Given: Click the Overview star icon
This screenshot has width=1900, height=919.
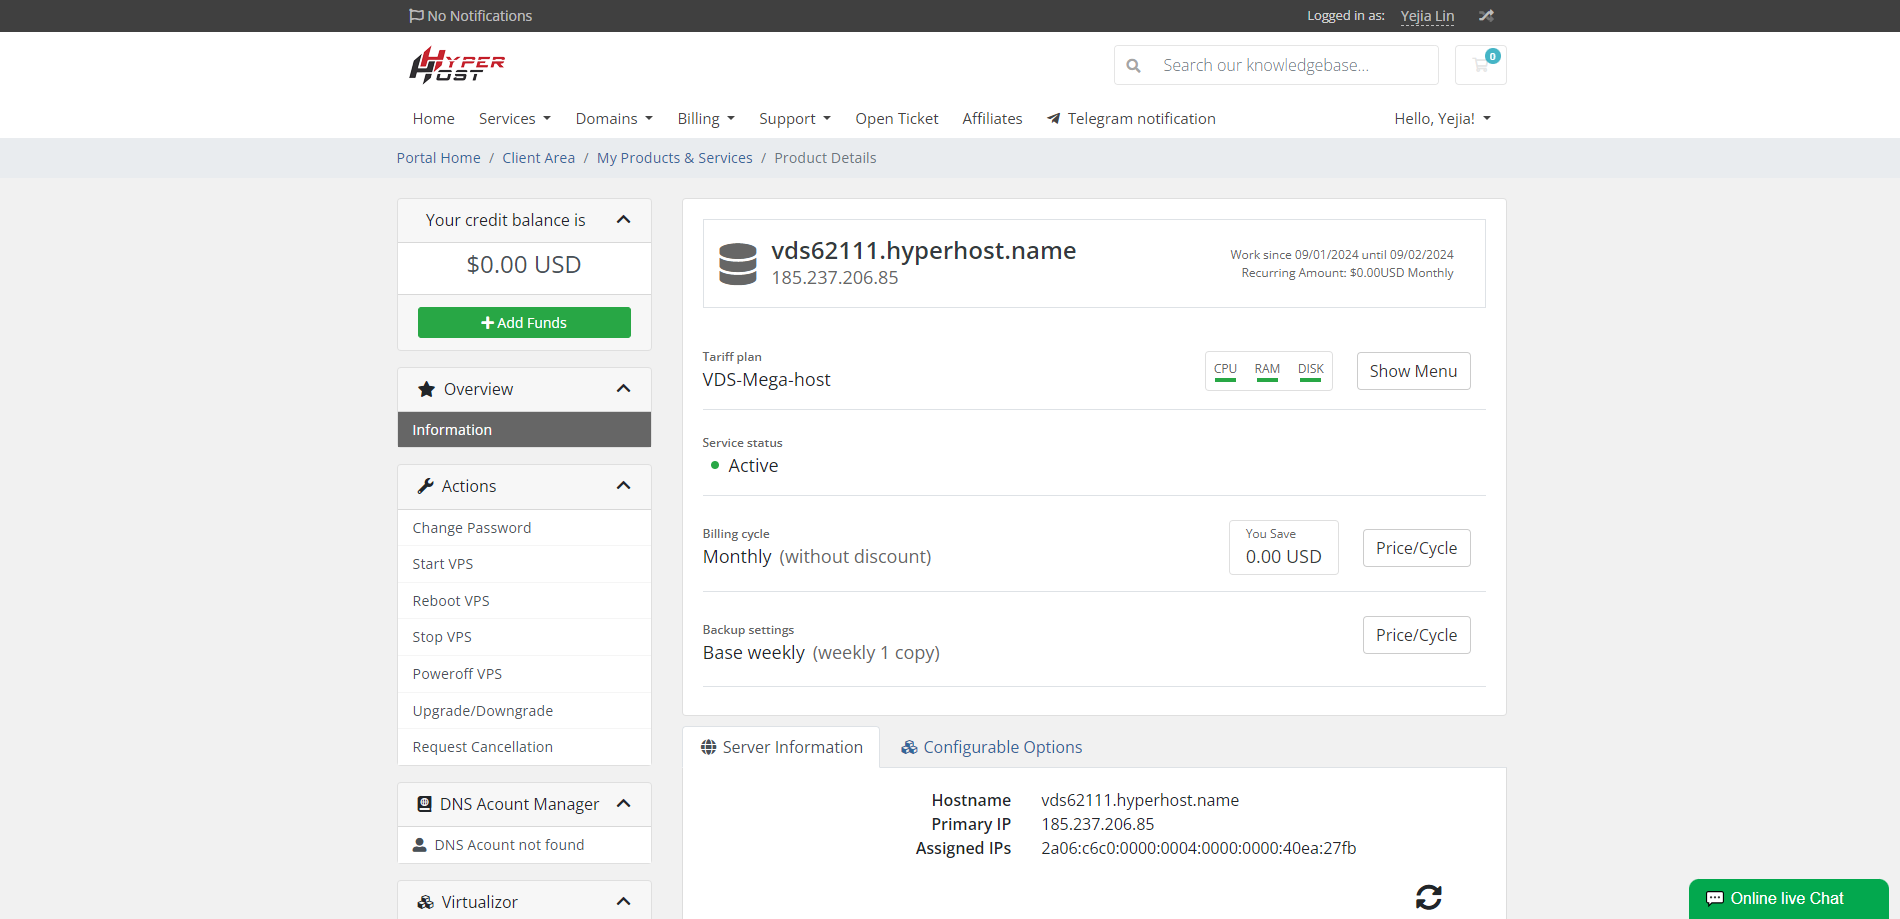Looking at the screenshot, I should (x=426, y=389).
